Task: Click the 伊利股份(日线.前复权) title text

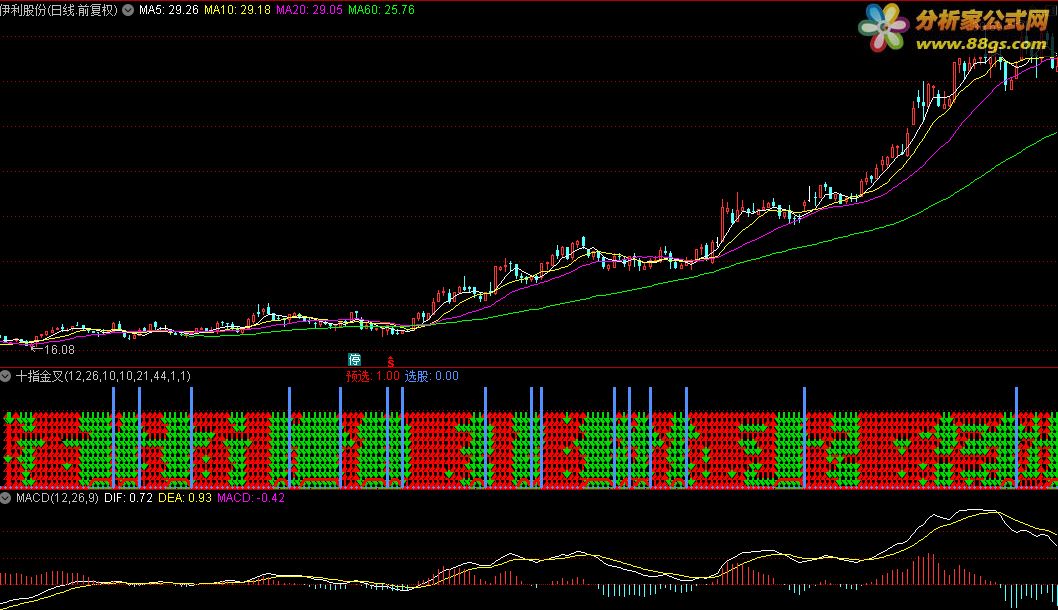Action: coord(59,10)
